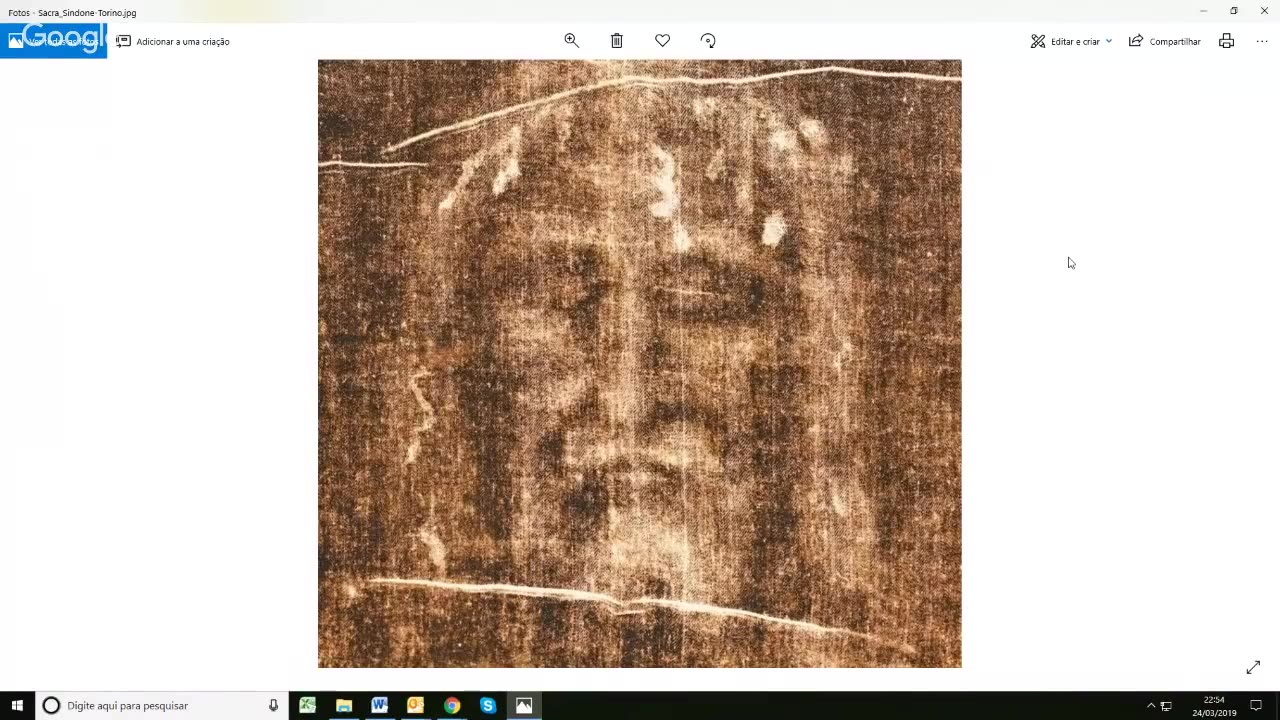The height and width of the screenshot is (720, 1280).
Task: Add the photo to favorites with the heart icon
Action: [662, 41]
